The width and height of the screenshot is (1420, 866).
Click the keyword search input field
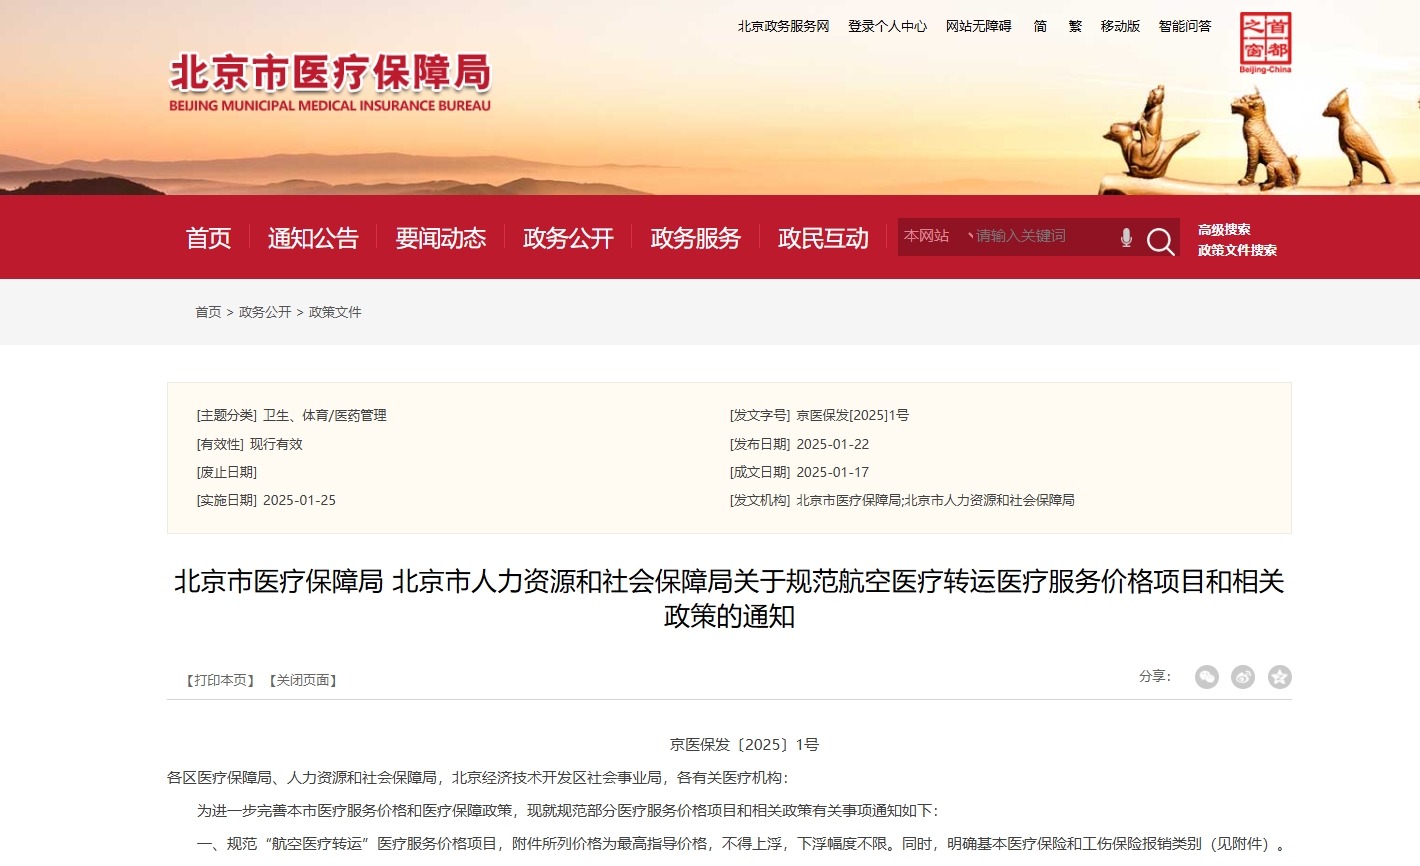click(x=1040, y=236)
